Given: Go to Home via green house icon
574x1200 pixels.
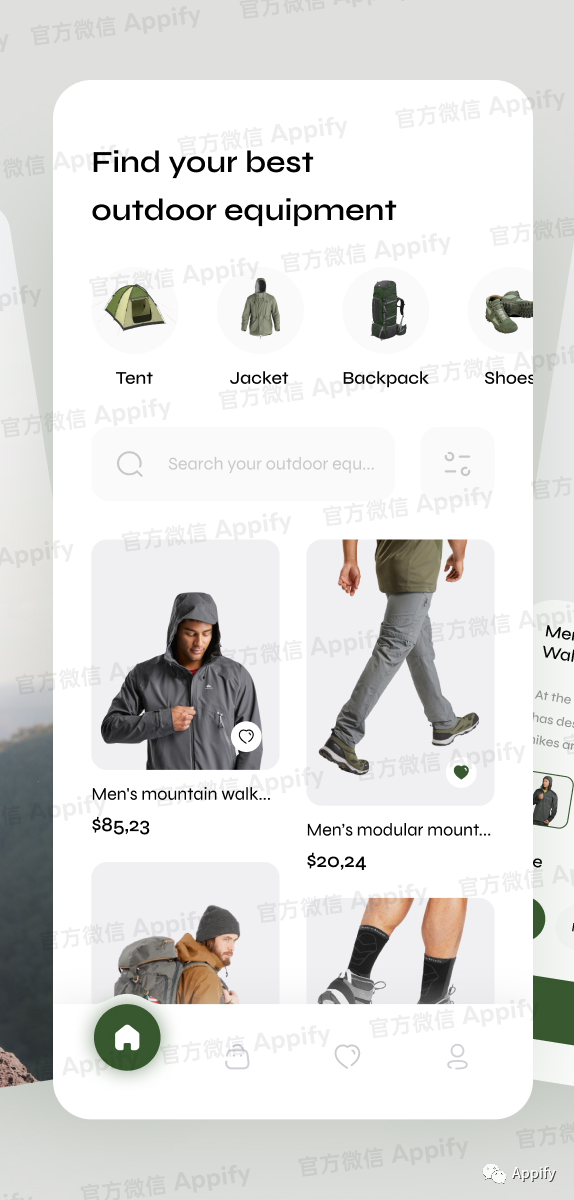Looking at the screenshot, I should (127, 1038).
